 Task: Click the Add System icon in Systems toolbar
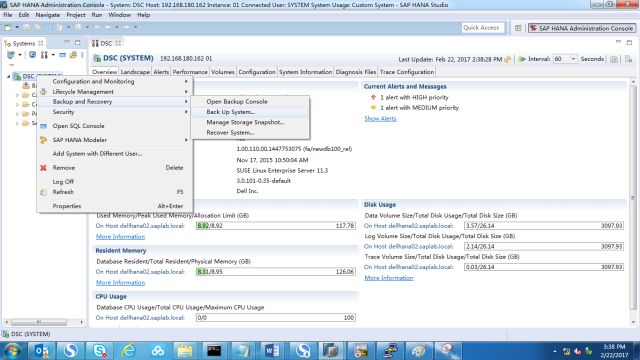click(x=11, y=55)
